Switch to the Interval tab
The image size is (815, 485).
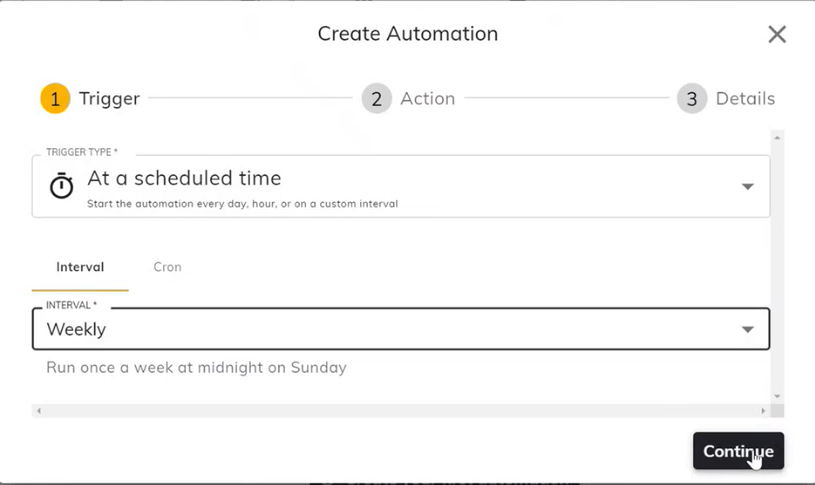coord(80,267)
